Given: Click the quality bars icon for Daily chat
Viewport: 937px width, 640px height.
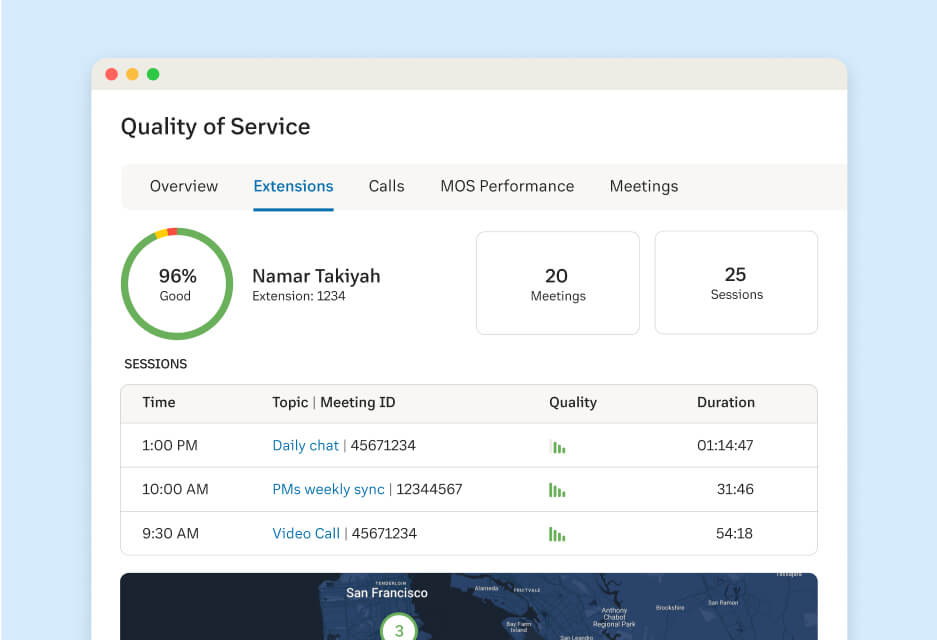Looking at the screenshot, I should pos(557,446).
